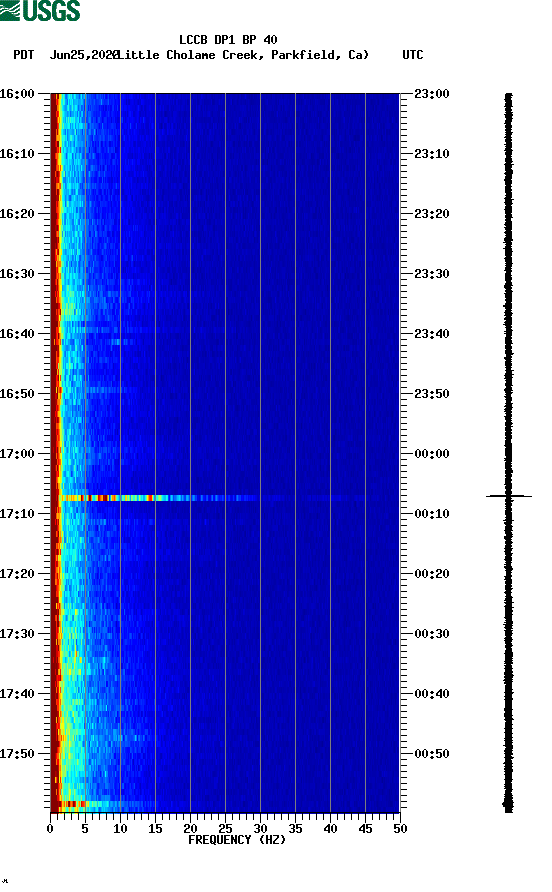Click the '16:40' PDT time label
The image size is (552, 892).
coord(17,333)
